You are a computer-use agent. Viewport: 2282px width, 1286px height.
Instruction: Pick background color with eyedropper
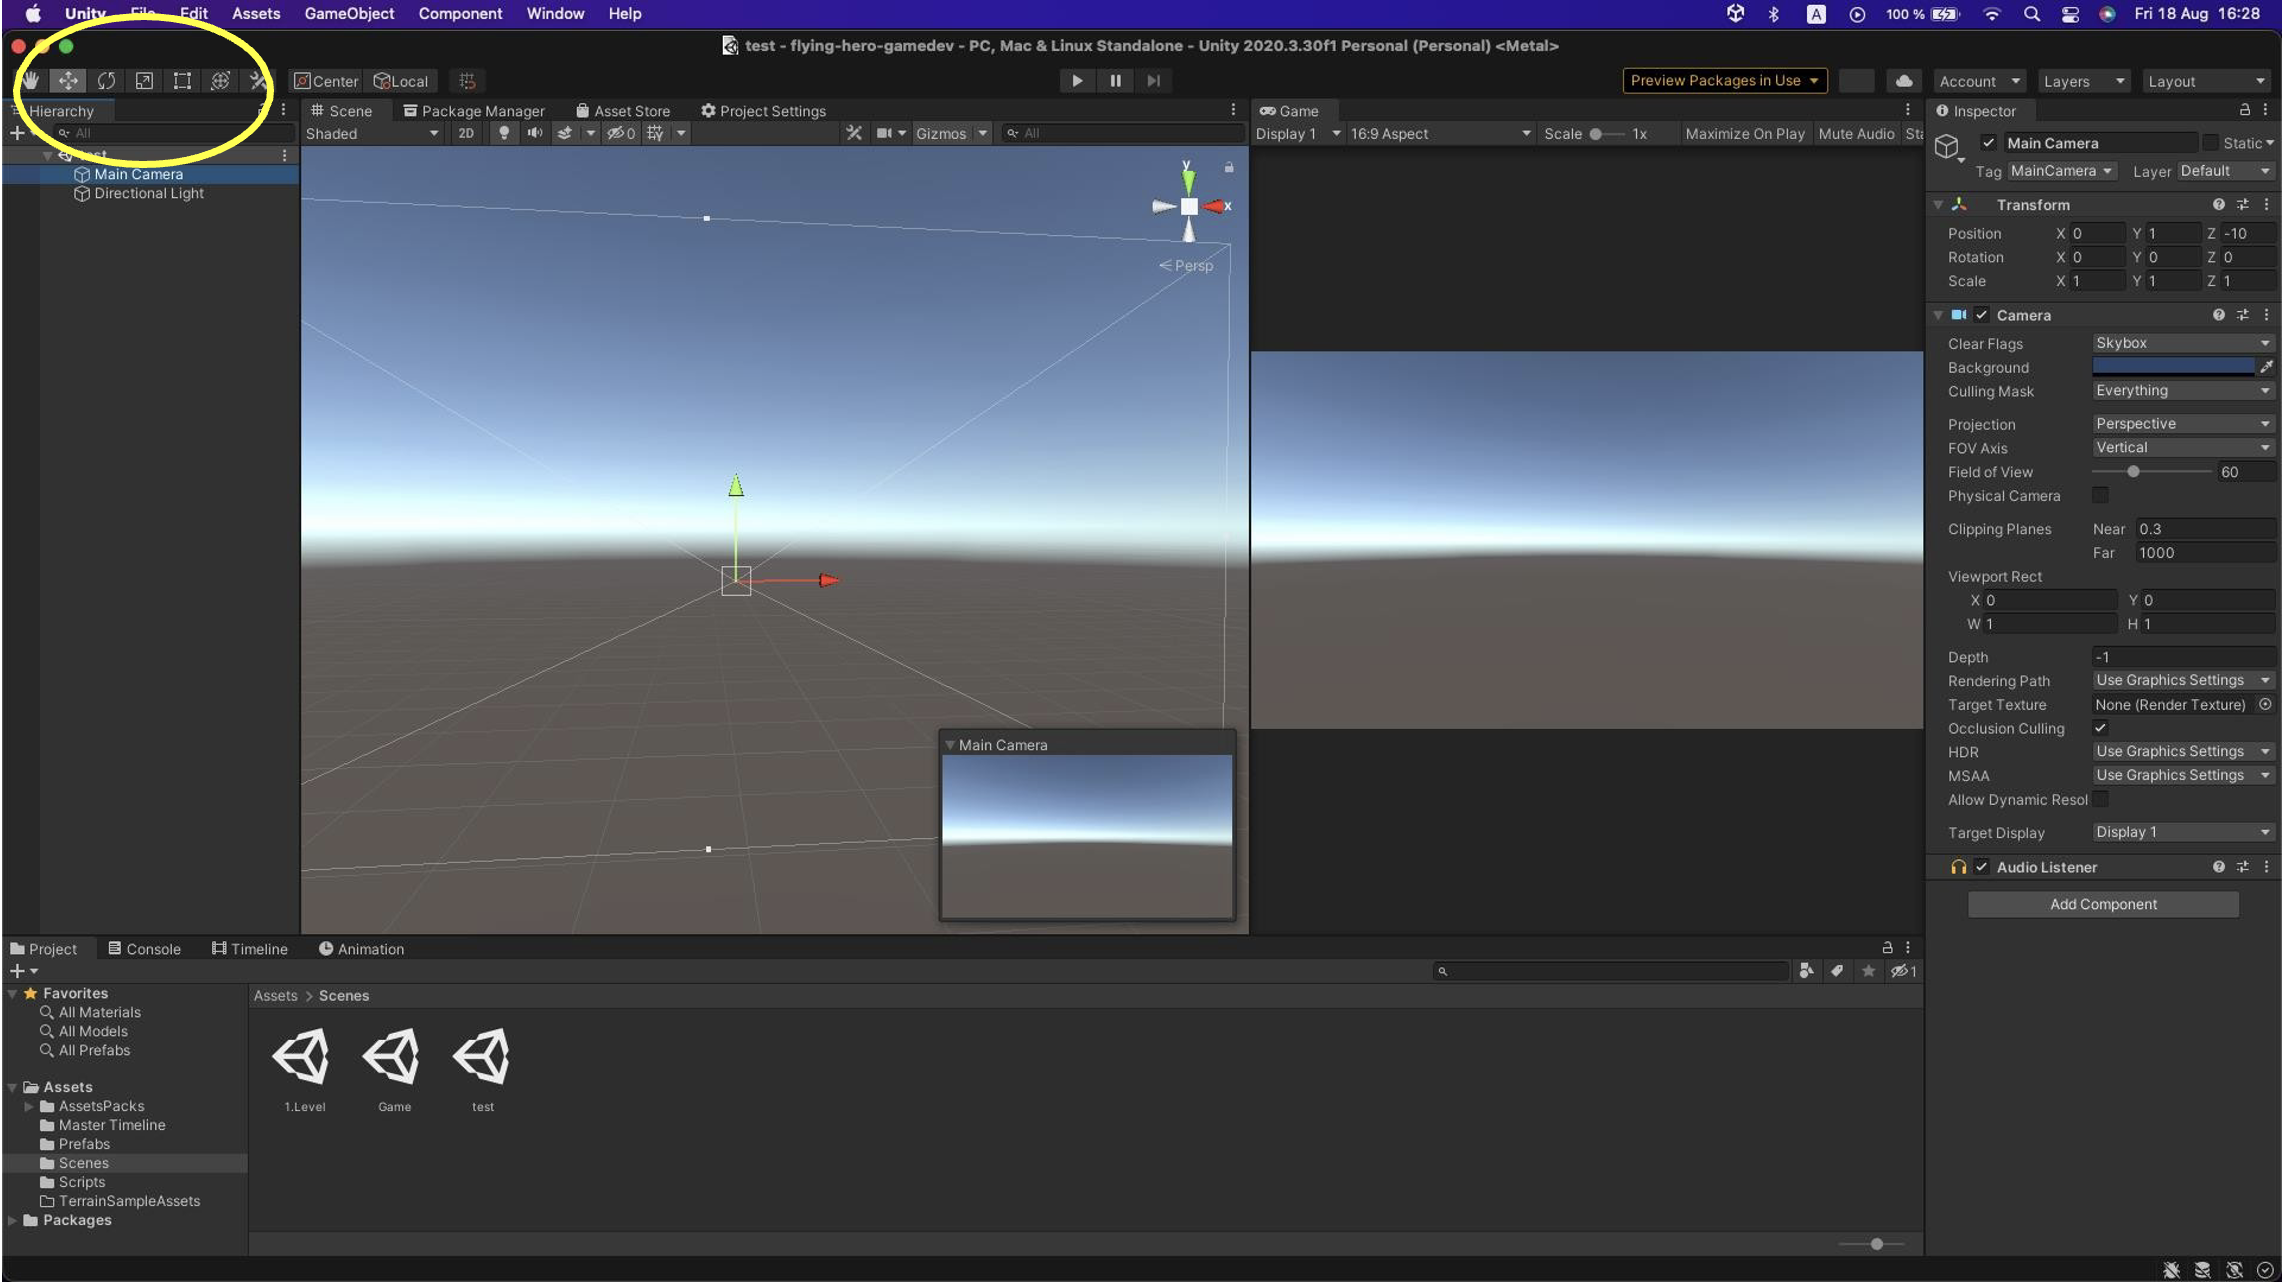(x=2266, y=367)
